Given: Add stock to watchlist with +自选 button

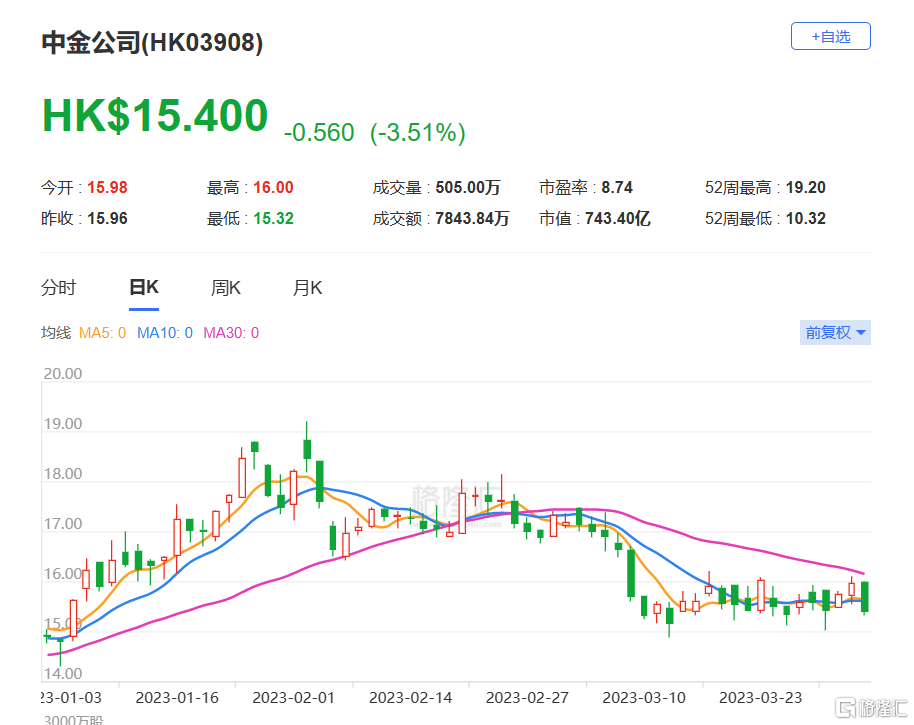Looking at the screenshot, I should click(831, 36).
